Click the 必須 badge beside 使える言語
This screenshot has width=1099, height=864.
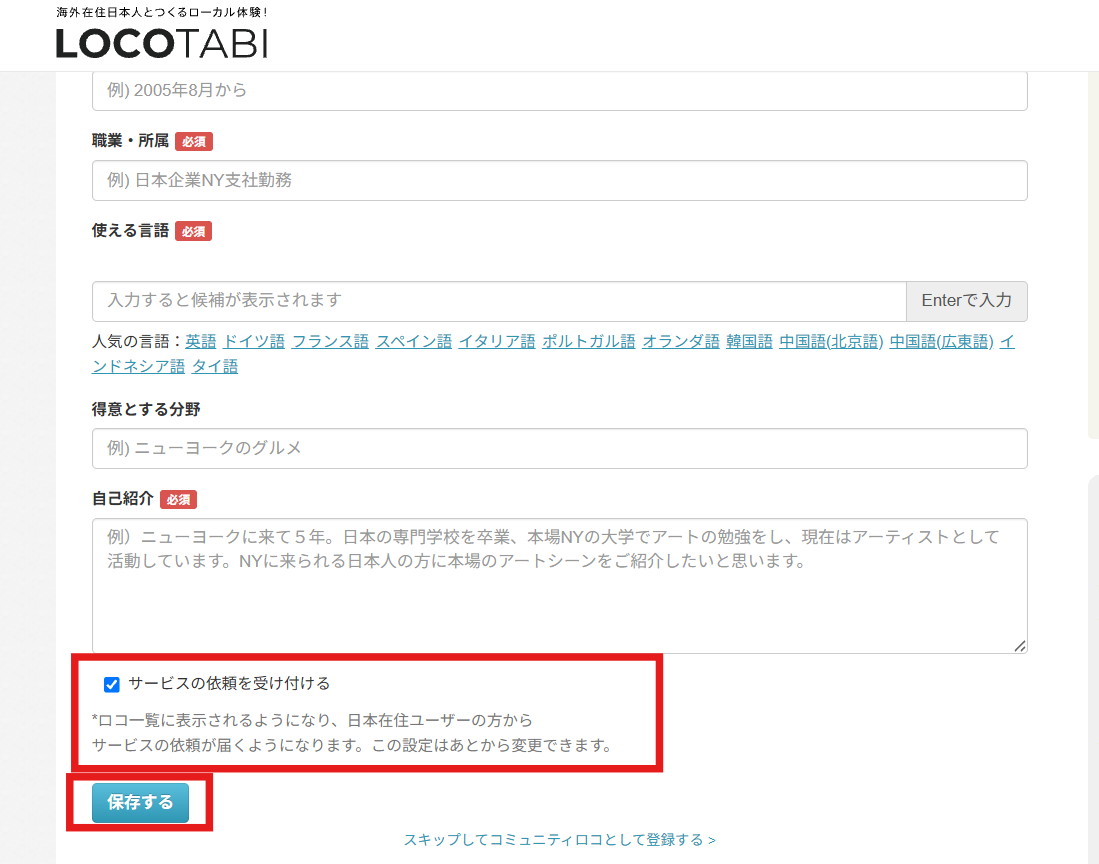(x=193, y=231)
